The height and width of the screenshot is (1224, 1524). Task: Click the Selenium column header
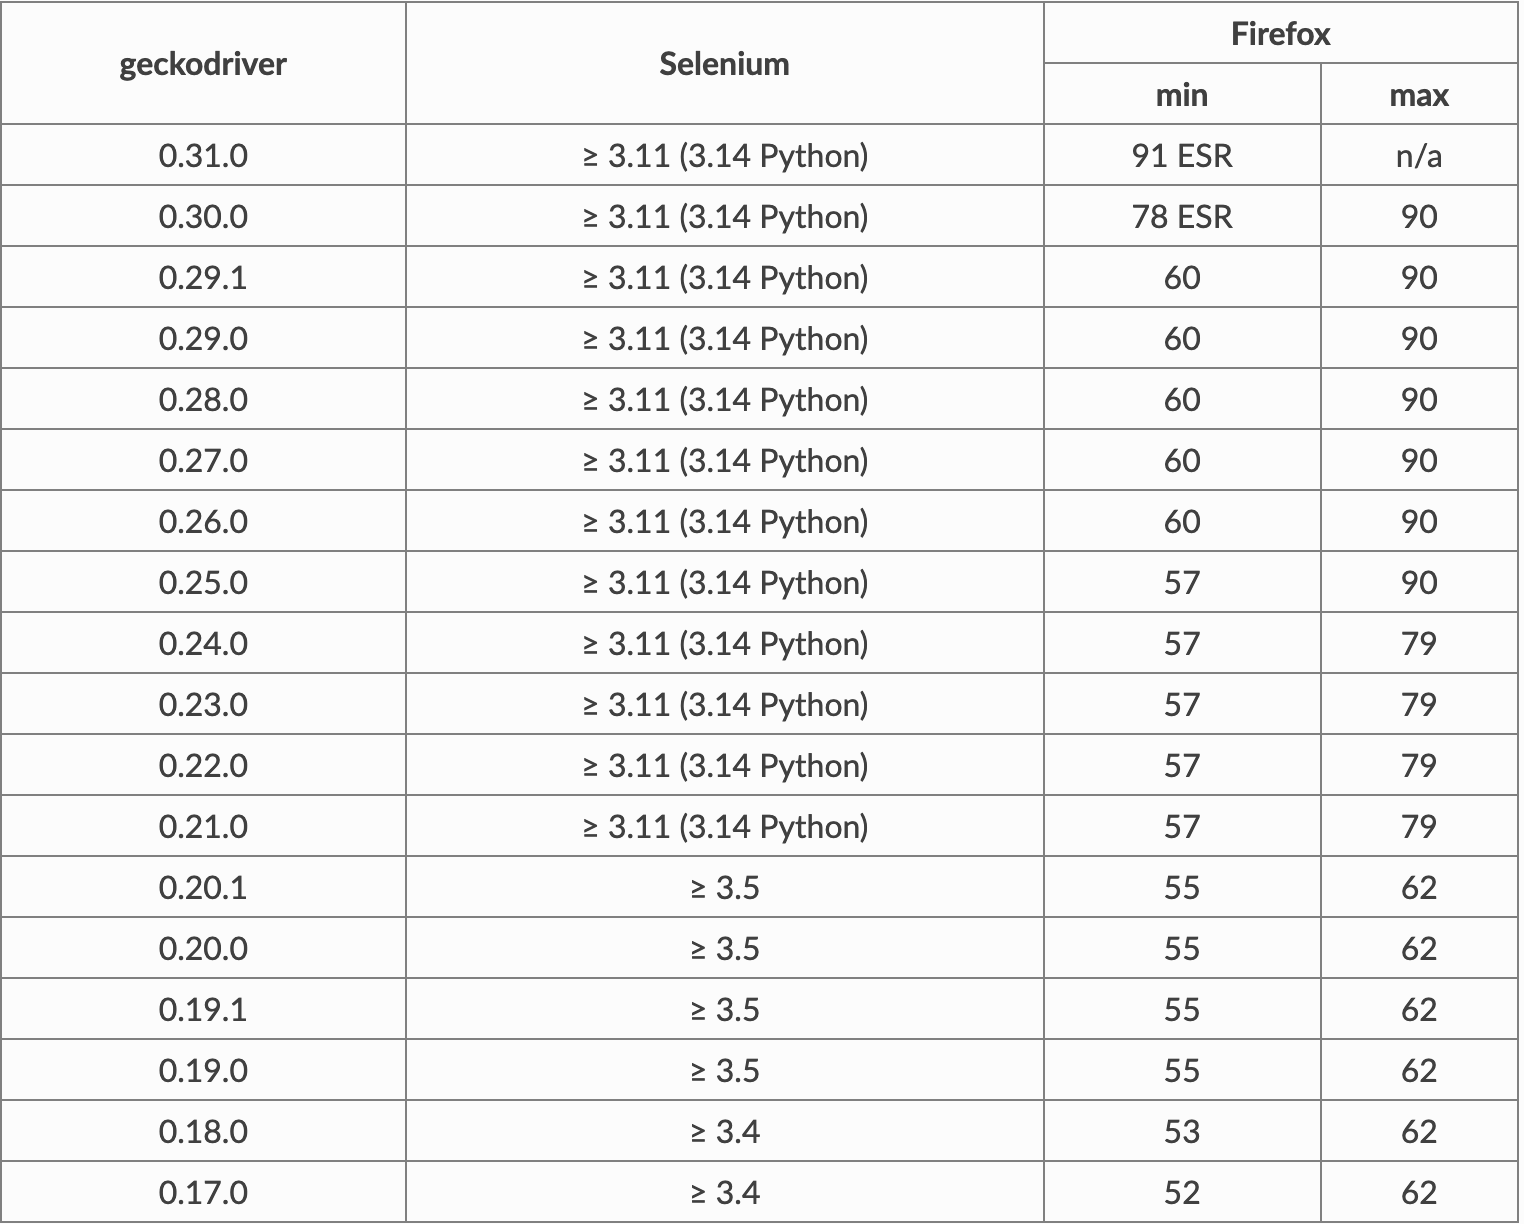(x=725, y=64)
